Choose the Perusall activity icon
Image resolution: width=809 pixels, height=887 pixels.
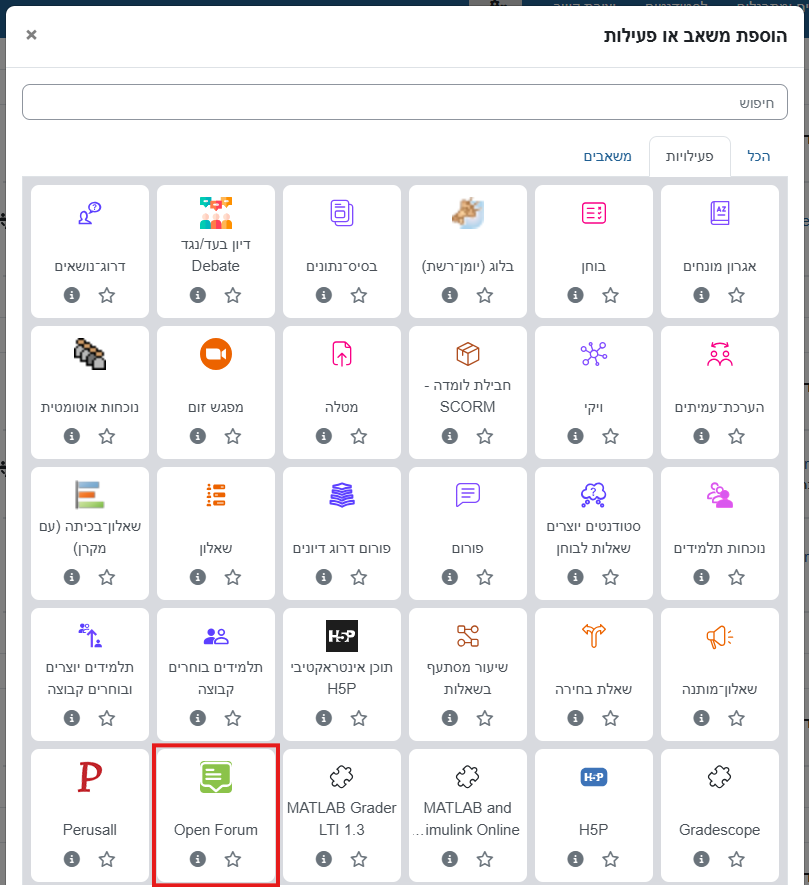click(90, 777)
